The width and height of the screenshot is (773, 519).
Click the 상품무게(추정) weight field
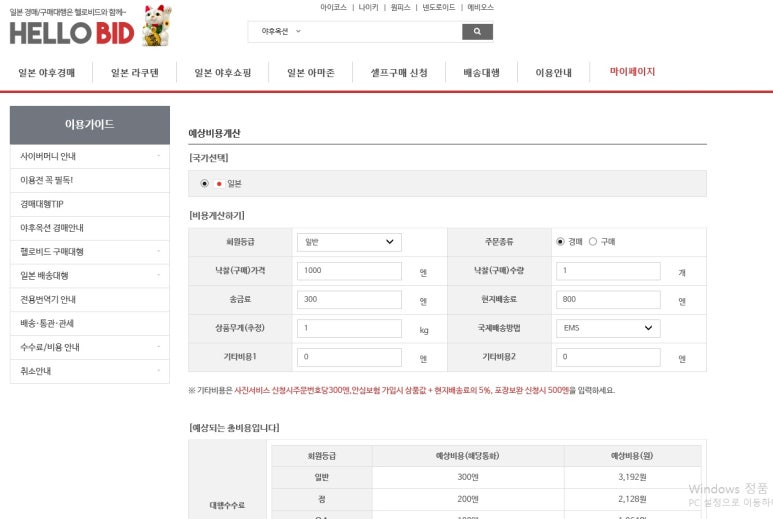349,328
